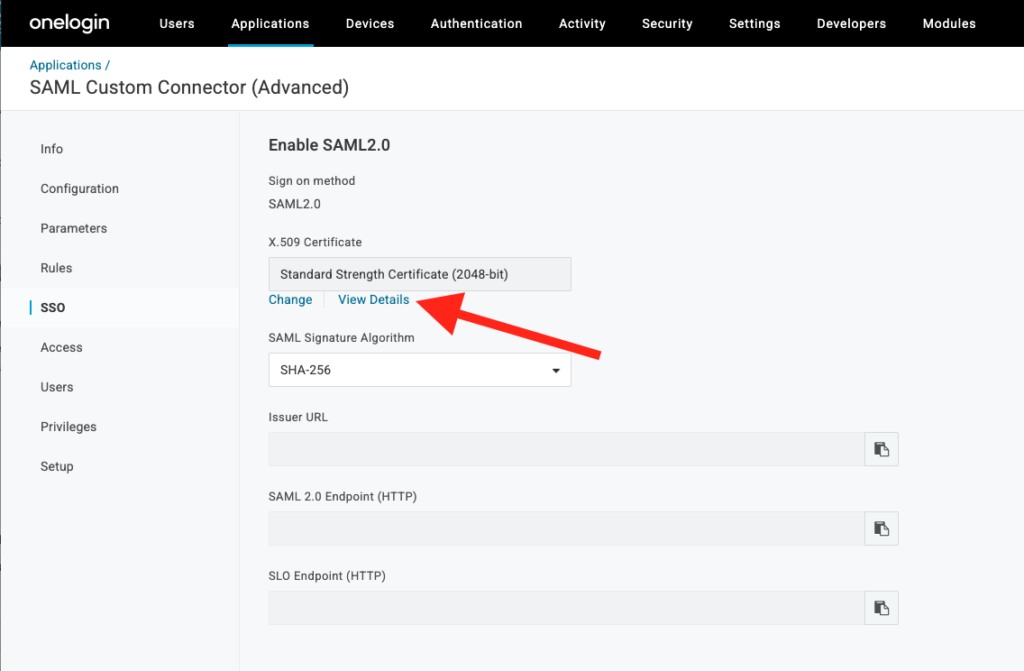1024x671 pixels.
Task: Click inside the Issuer URL field
Action: 560,449
